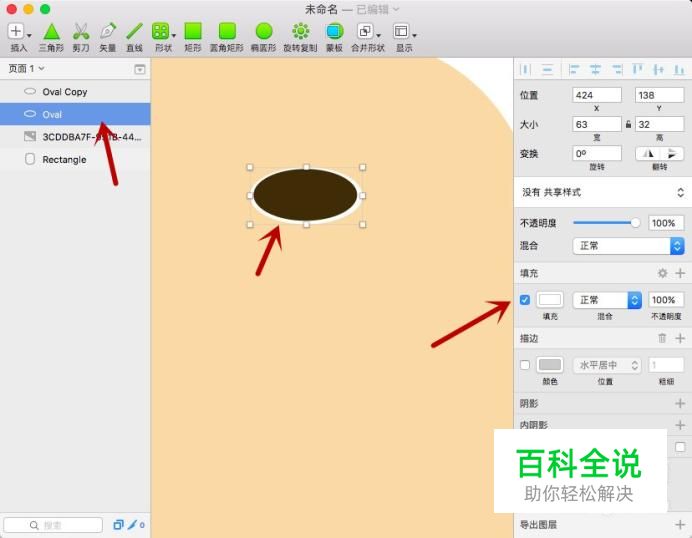Select the Vector (矢量) pen tool

tap(108, 37)
